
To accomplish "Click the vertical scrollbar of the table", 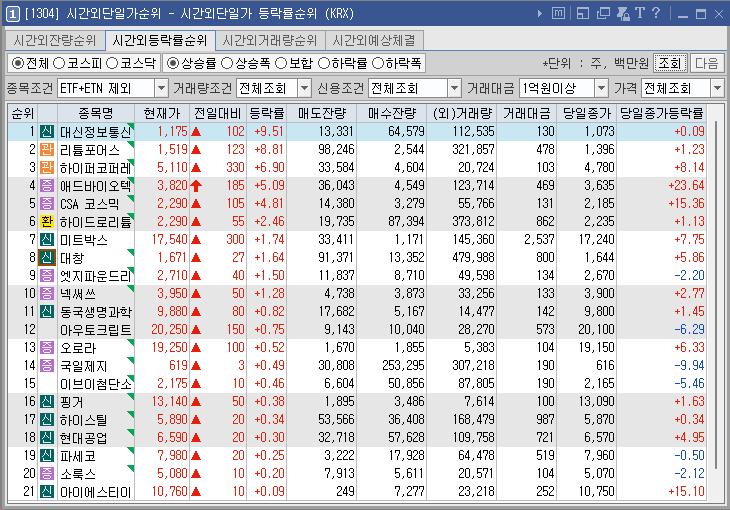I will [716, 296].
